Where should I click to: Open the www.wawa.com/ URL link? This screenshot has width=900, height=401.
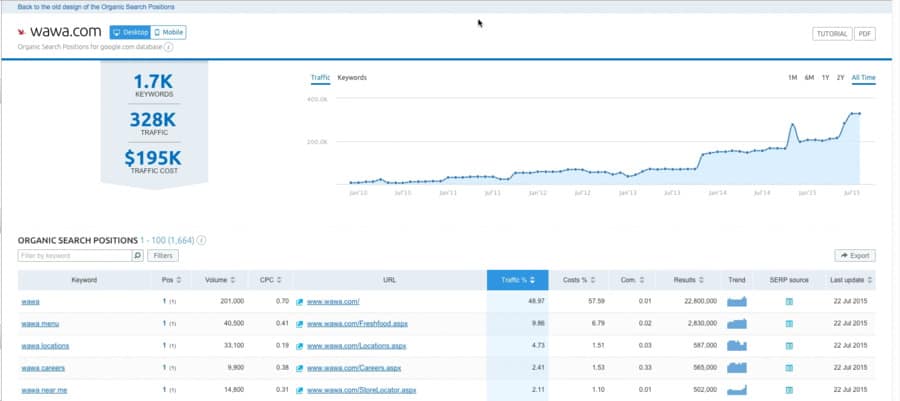click(333, 302)
